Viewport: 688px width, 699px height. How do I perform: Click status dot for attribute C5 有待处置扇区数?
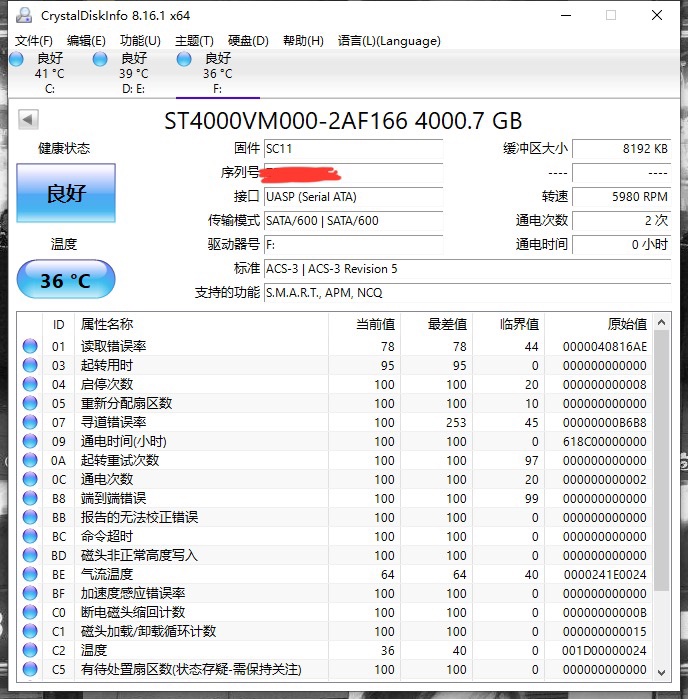click(x=30, y=669)
